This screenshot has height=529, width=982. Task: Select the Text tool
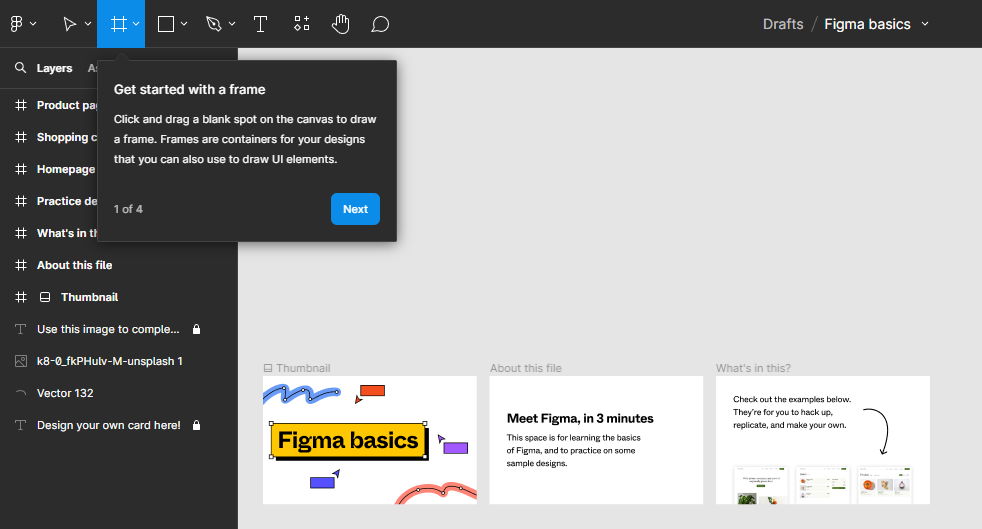pyautogui.click(x=260, y=23)
